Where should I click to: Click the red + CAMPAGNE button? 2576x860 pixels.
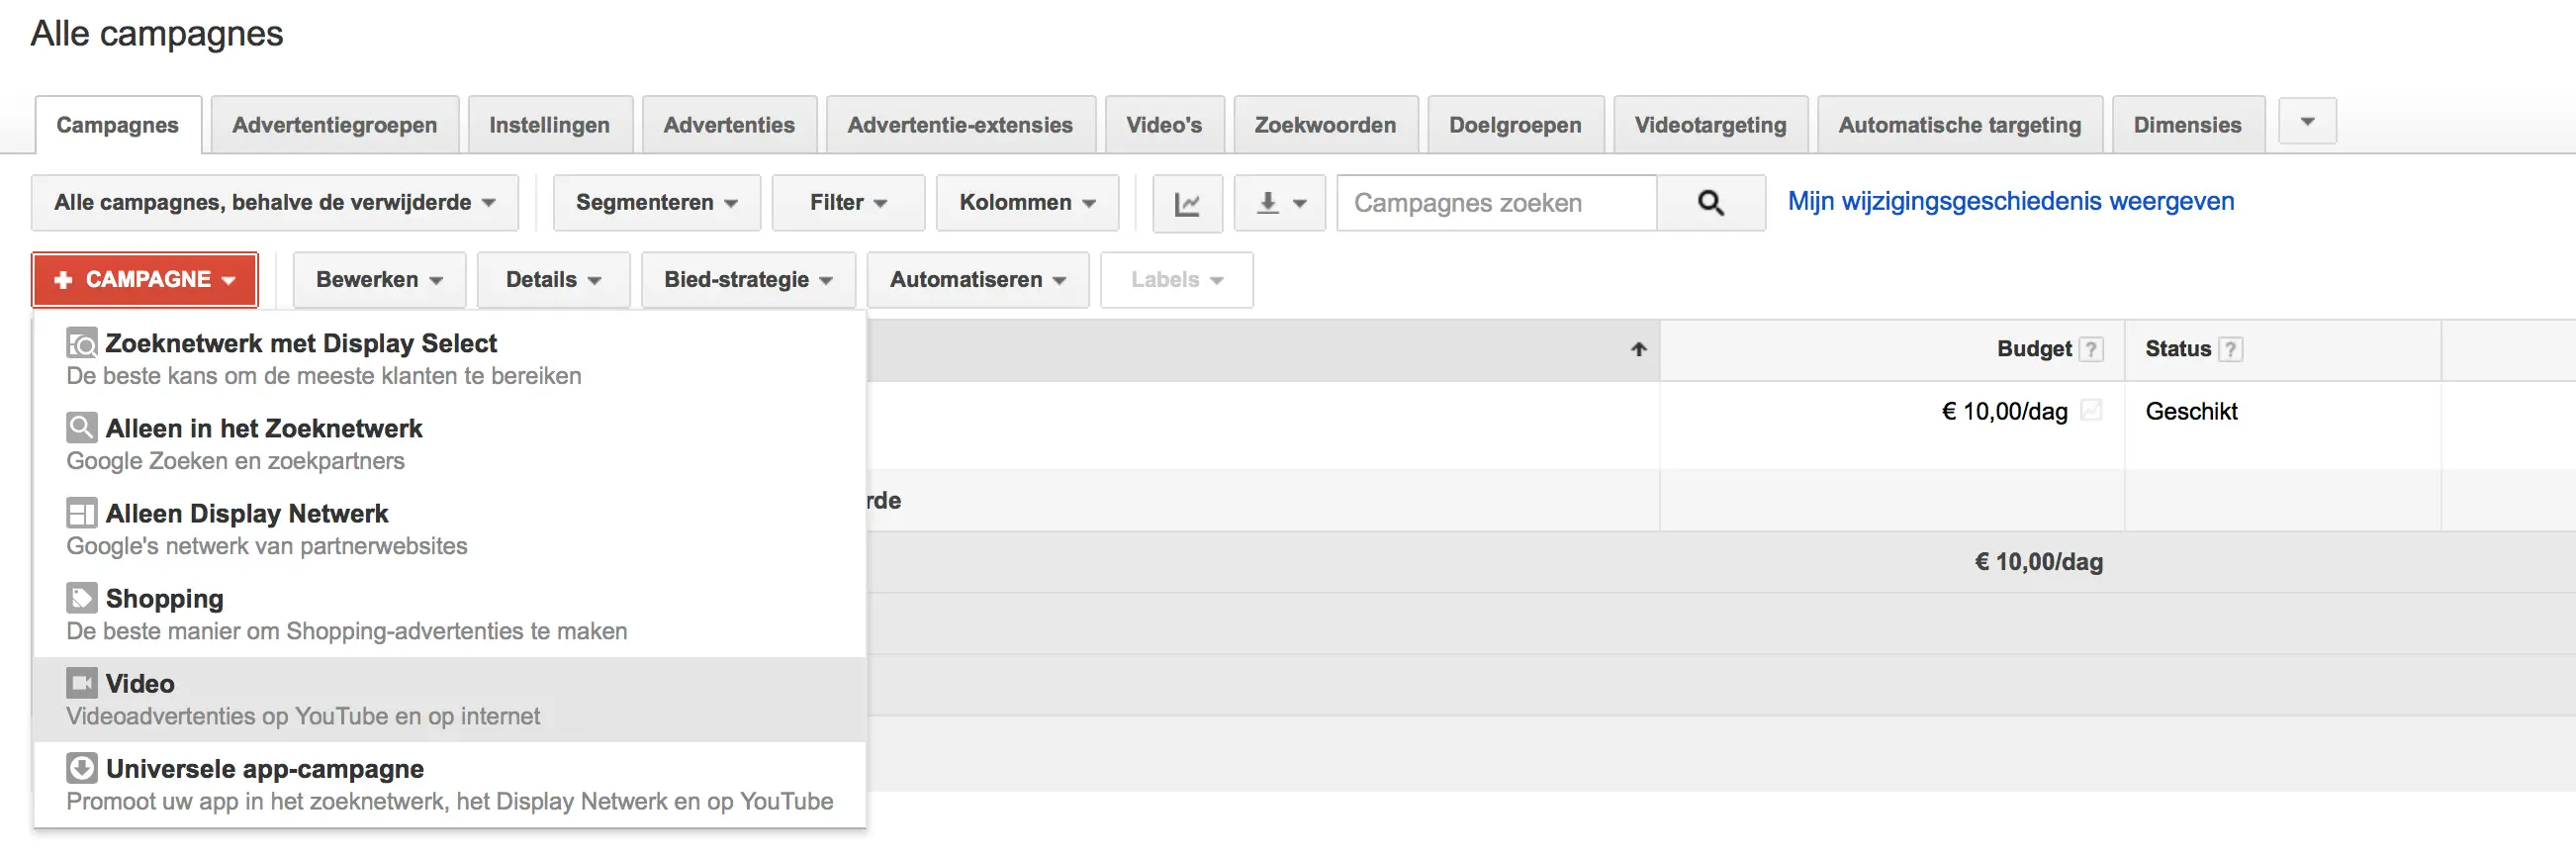click(x=145, y=280)
